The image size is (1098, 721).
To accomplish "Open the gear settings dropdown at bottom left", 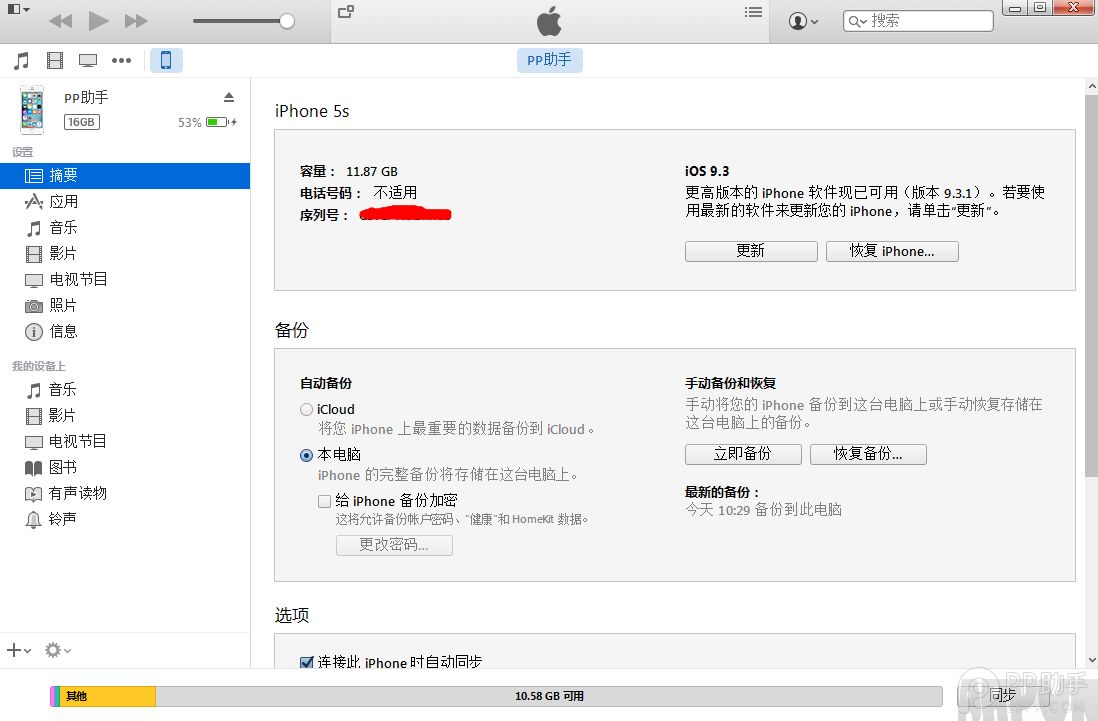I will pos(57,650).
